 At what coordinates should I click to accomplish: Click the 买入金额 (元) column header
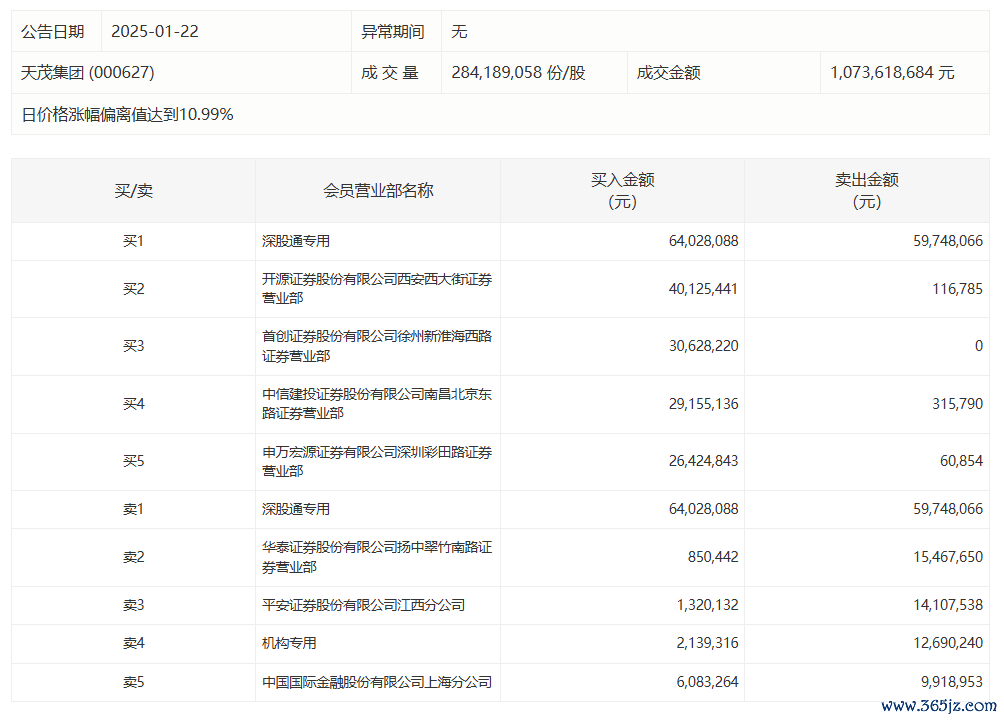tap(622, 190)
